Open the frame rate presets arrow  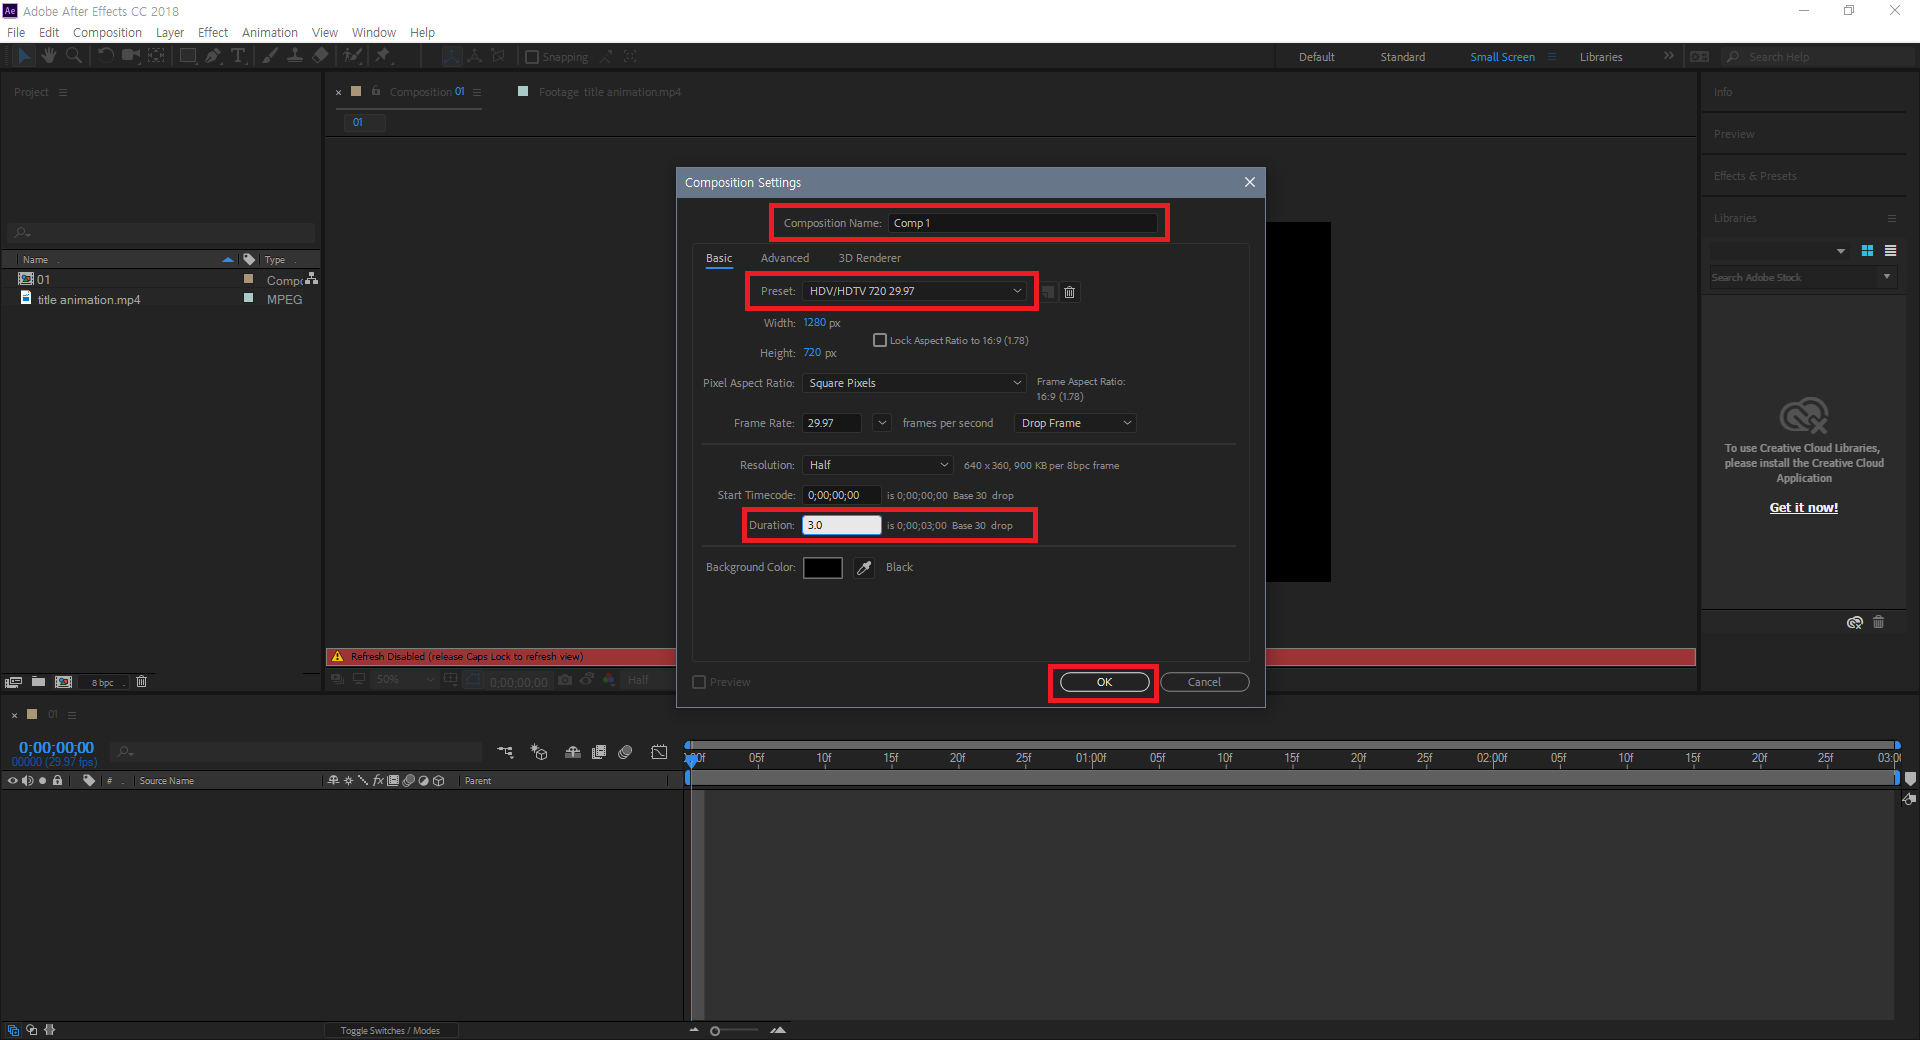point(882,423)
